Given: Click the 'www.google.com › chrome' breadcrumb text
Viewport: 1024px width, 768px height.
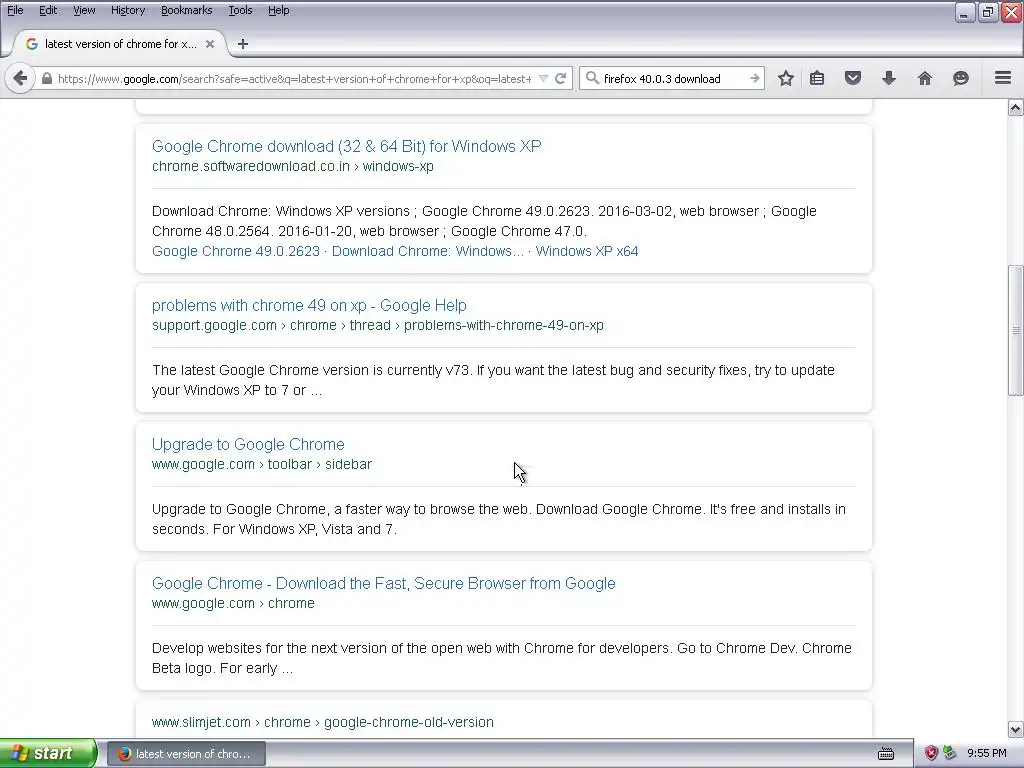Looking at the screenshot, I should click(x=233, y=603).
